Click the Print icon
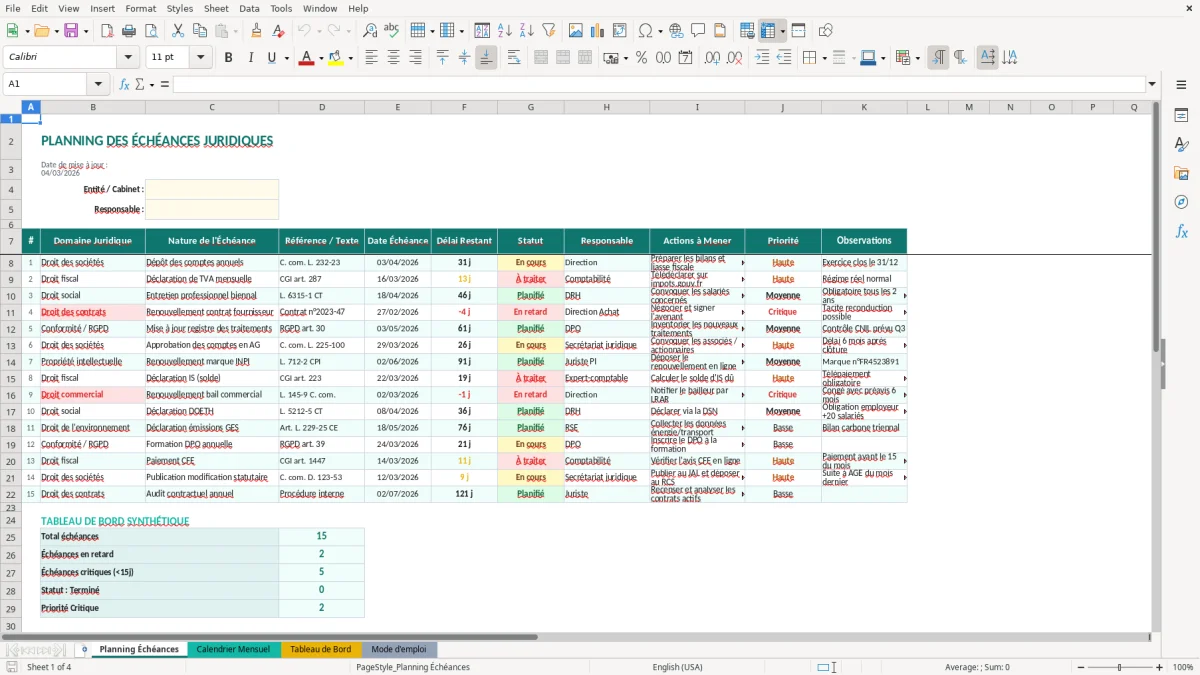The width and height of the screenshot is (1200, 675). pyautogui.click(x=129, y=31)
